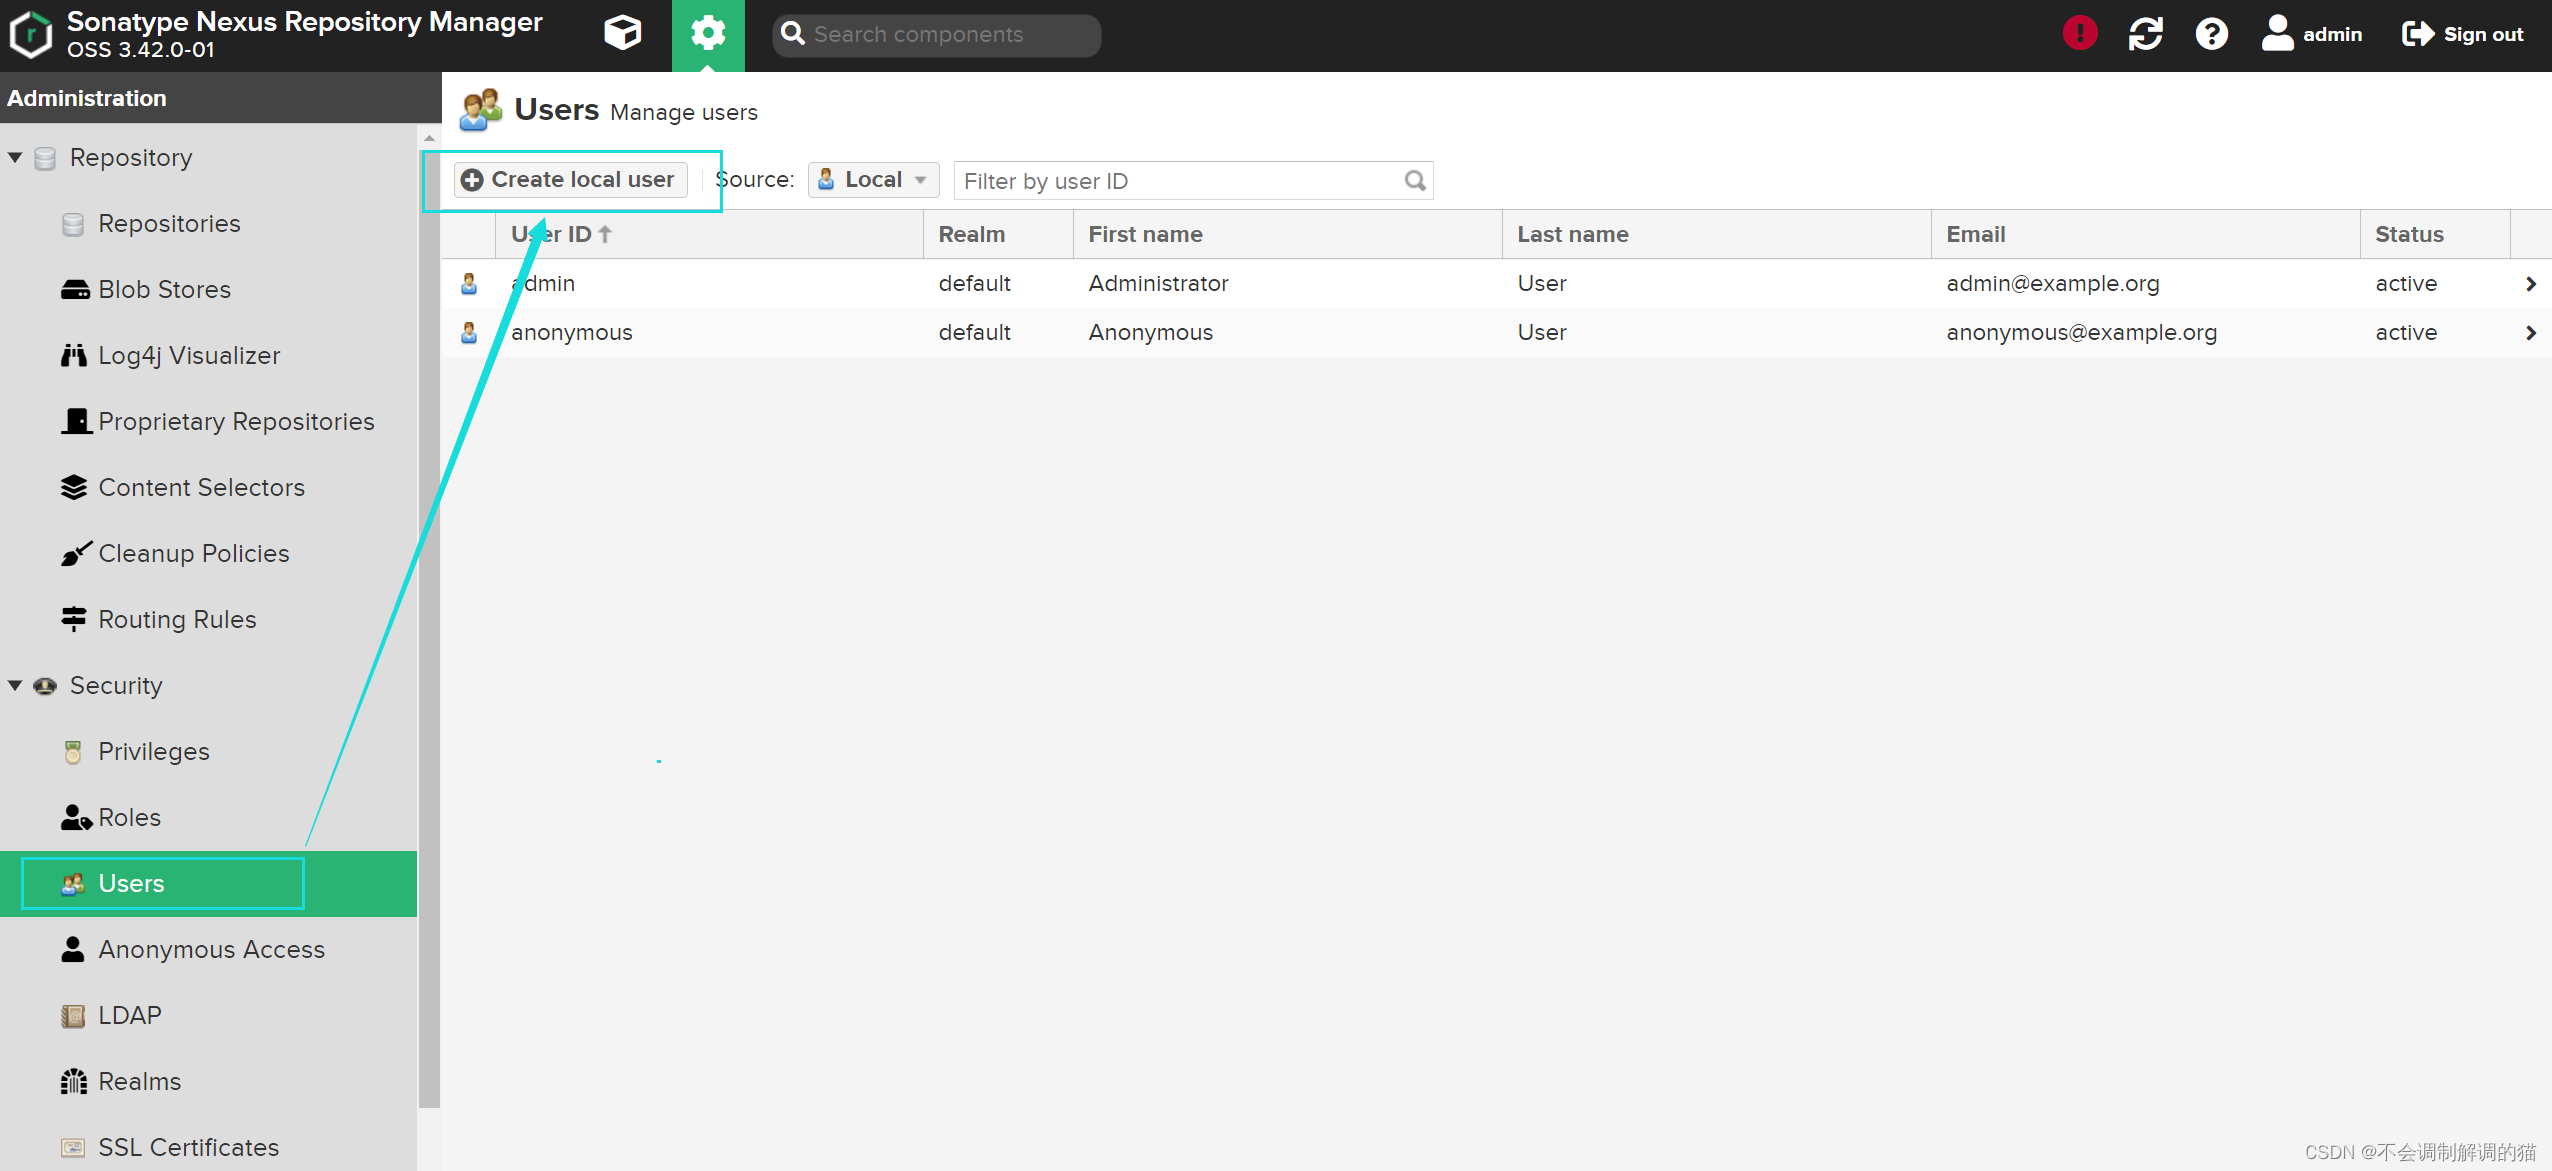2552x1171 pixels.
Task: Open the Roles menu item
Action: 129,818
